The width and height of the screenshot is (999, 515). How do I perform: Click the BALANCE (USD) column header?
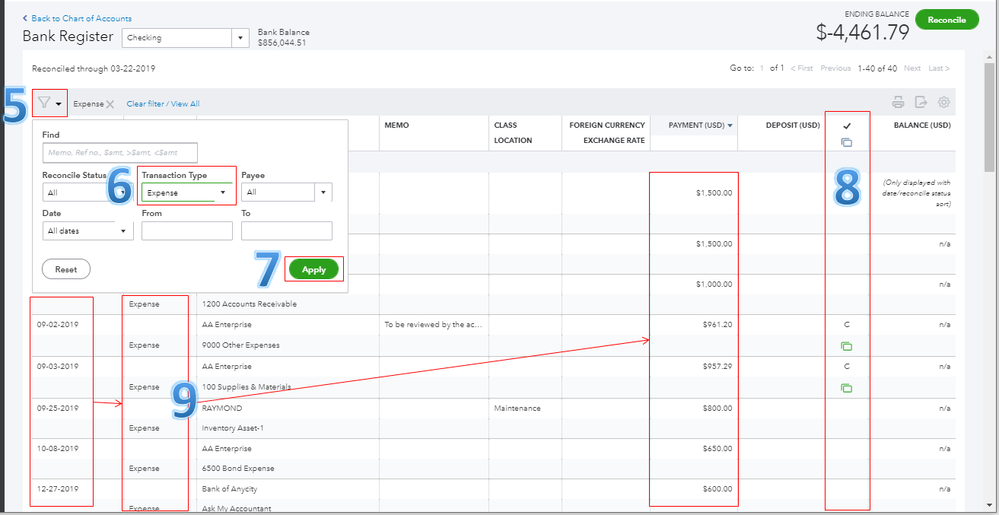pos(922,125)
